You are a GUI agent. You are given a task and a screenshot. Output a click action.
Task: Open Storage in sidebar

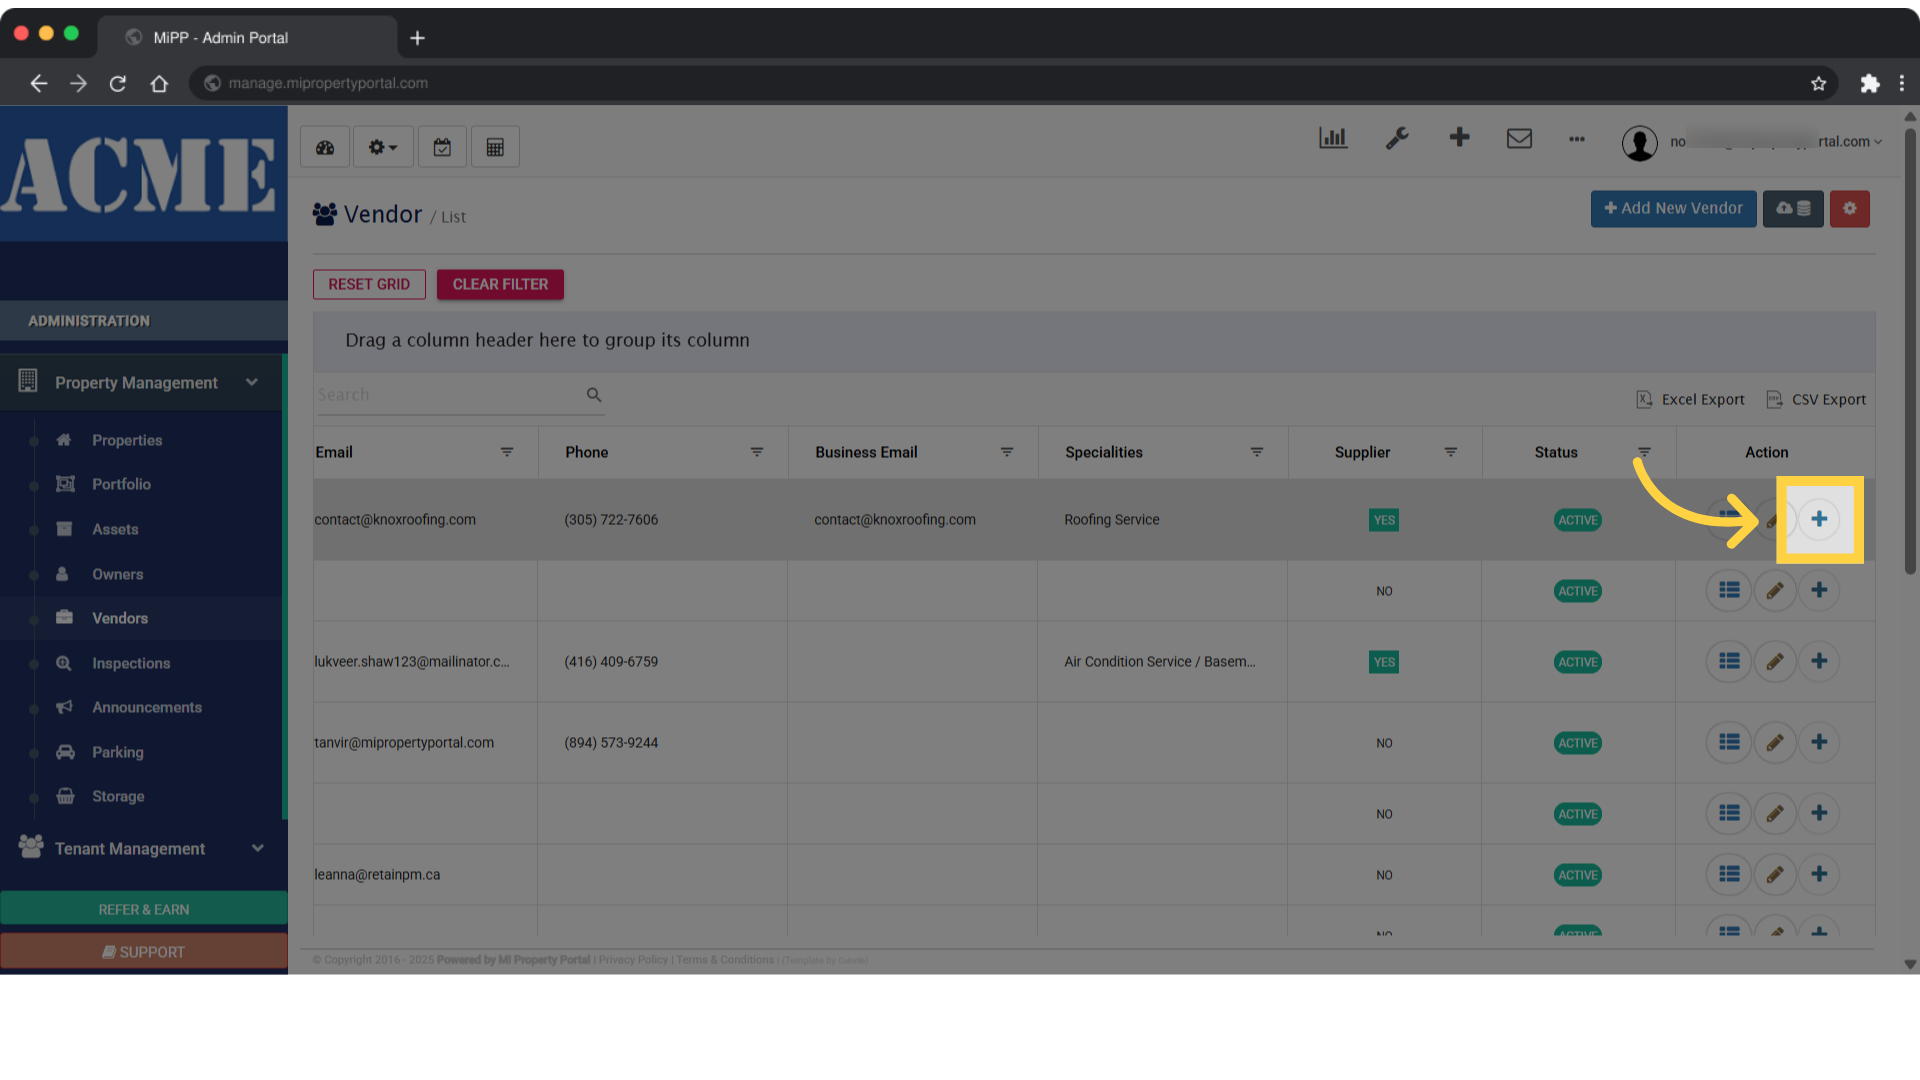point(118,796)
